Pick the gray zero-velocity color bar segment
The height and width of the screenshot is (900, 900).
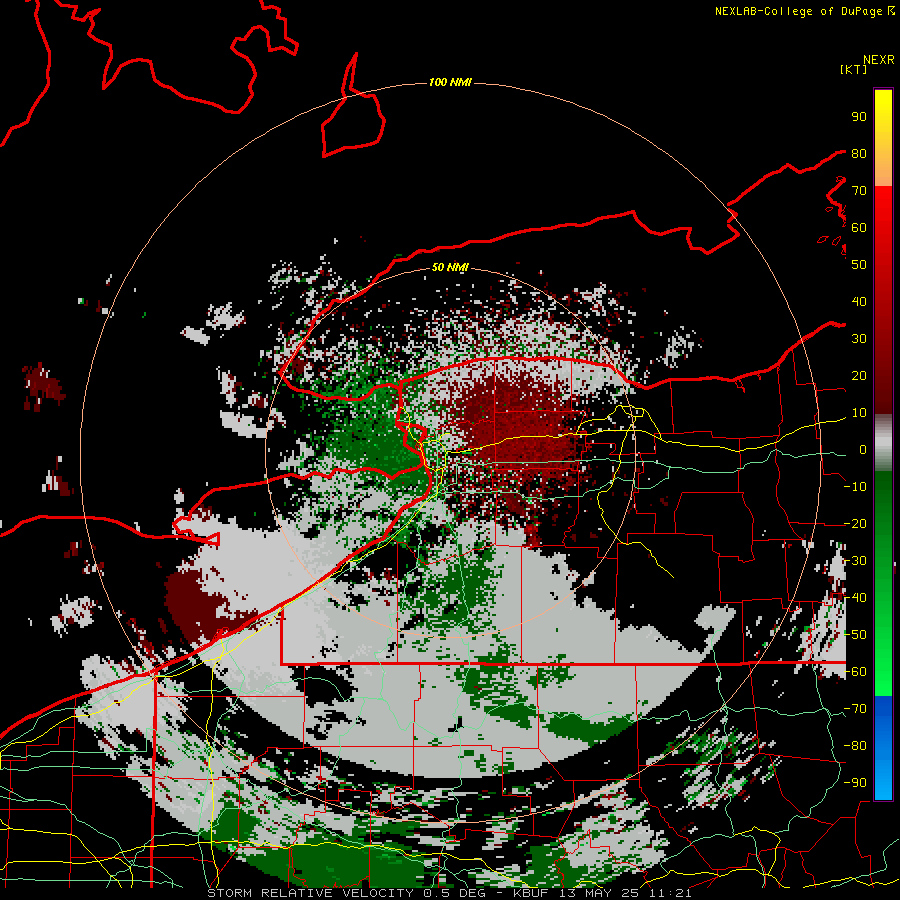coord(883,443)
